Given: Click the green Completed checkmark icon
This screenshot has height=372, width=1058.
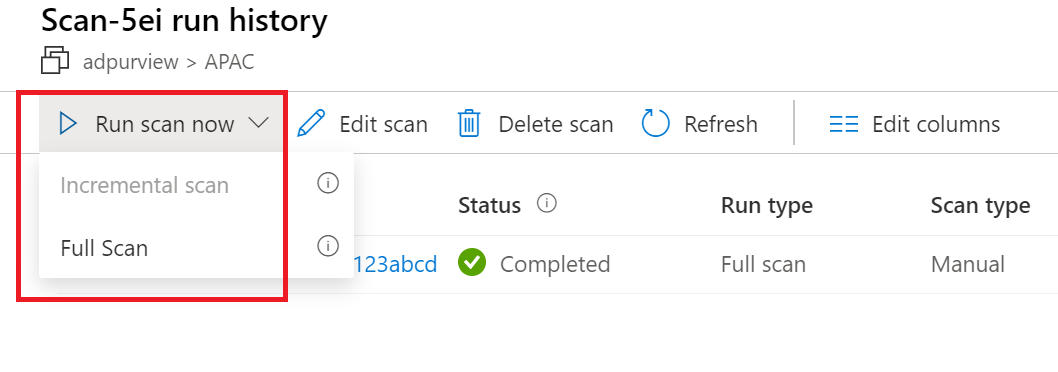Looking at the screenshot, I should [472, 263].
